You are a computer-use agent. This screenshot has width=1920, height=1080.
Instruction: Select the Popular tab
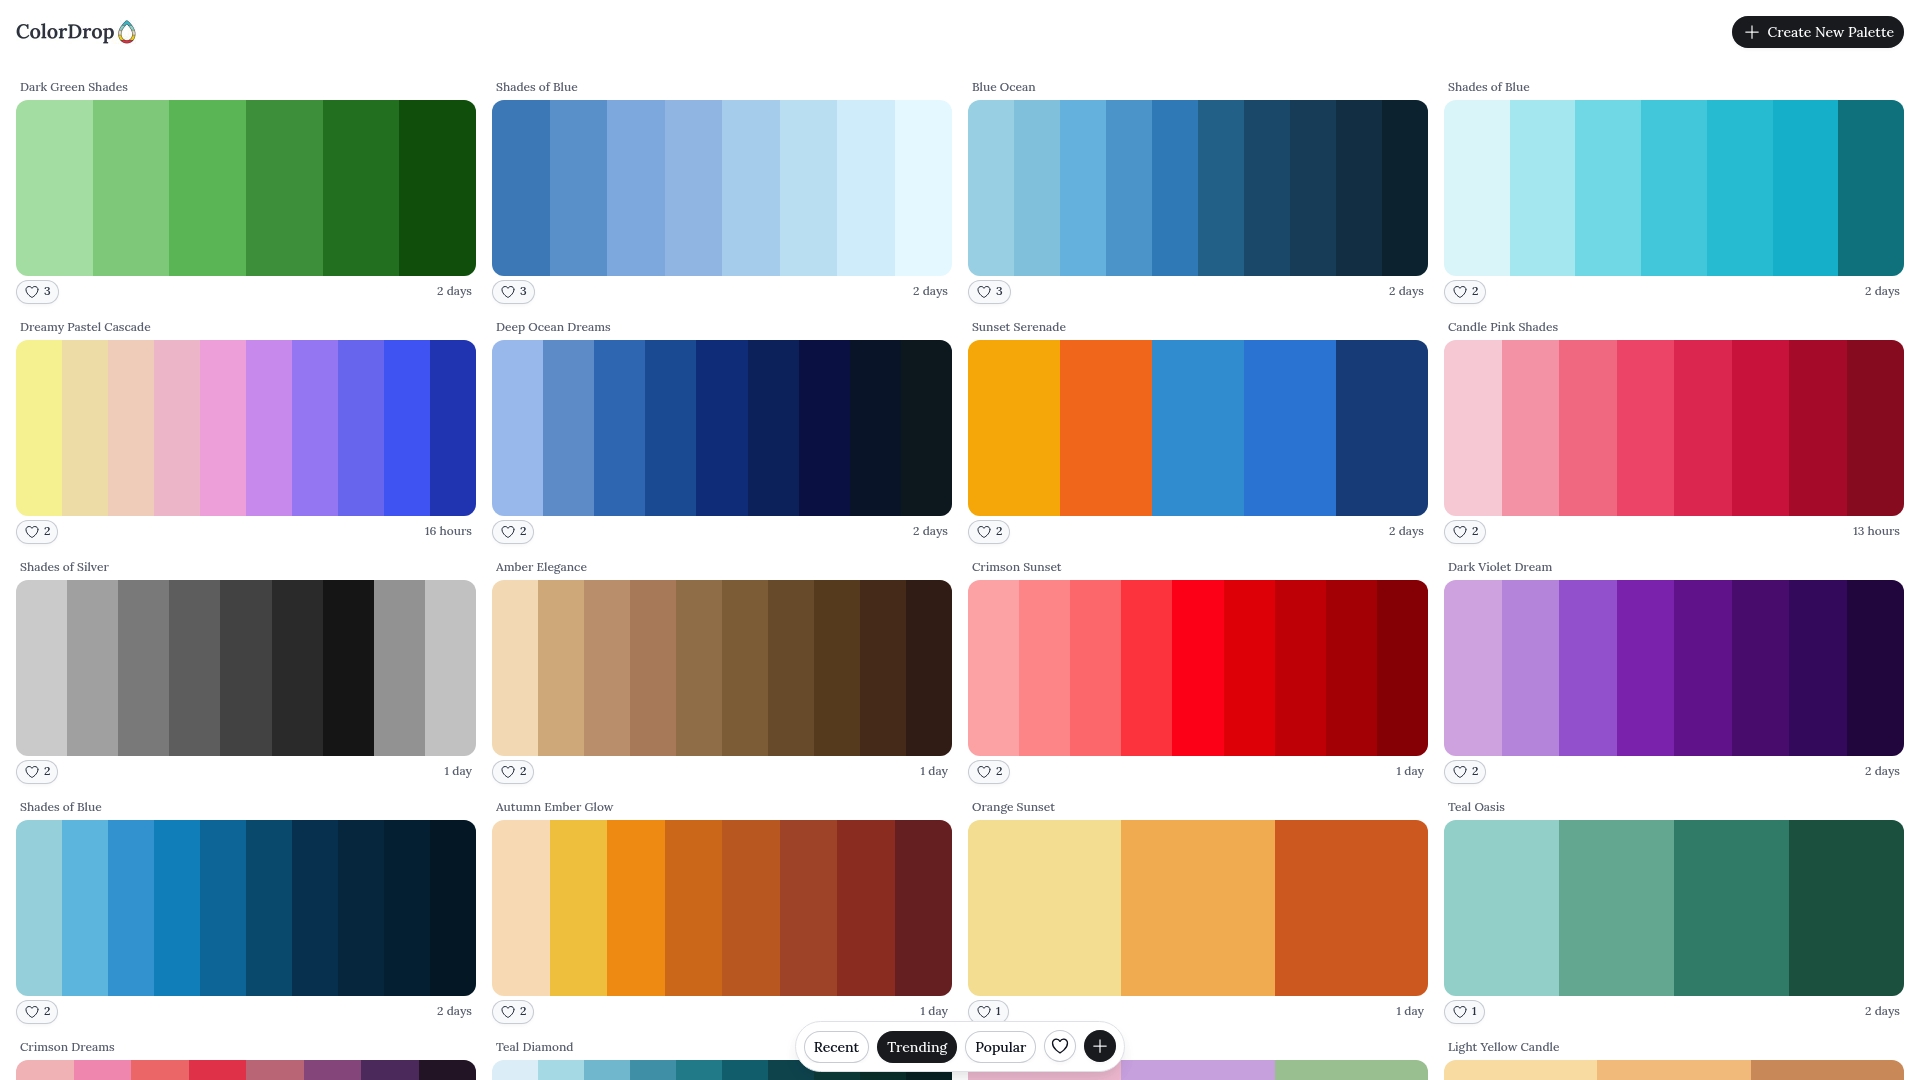1000,1046
